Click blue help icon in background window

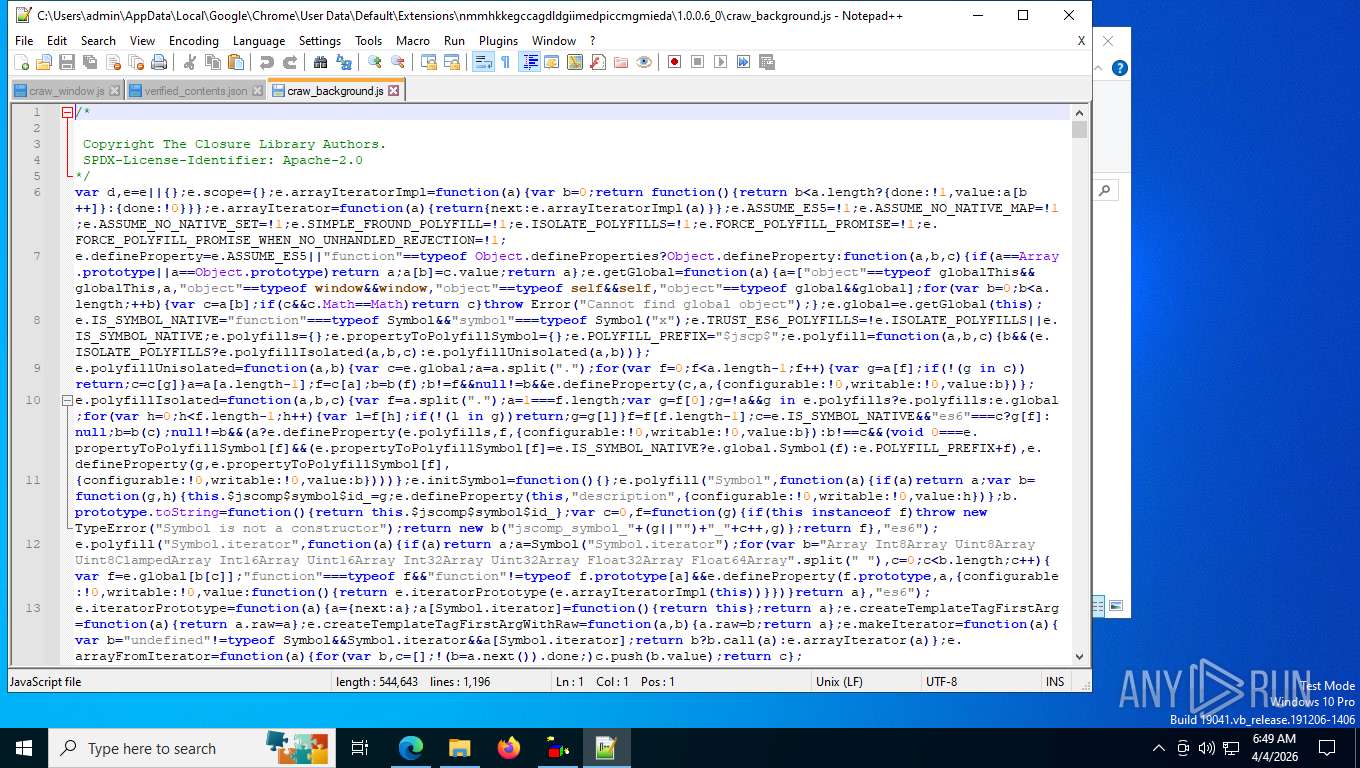pos(1120,68)
